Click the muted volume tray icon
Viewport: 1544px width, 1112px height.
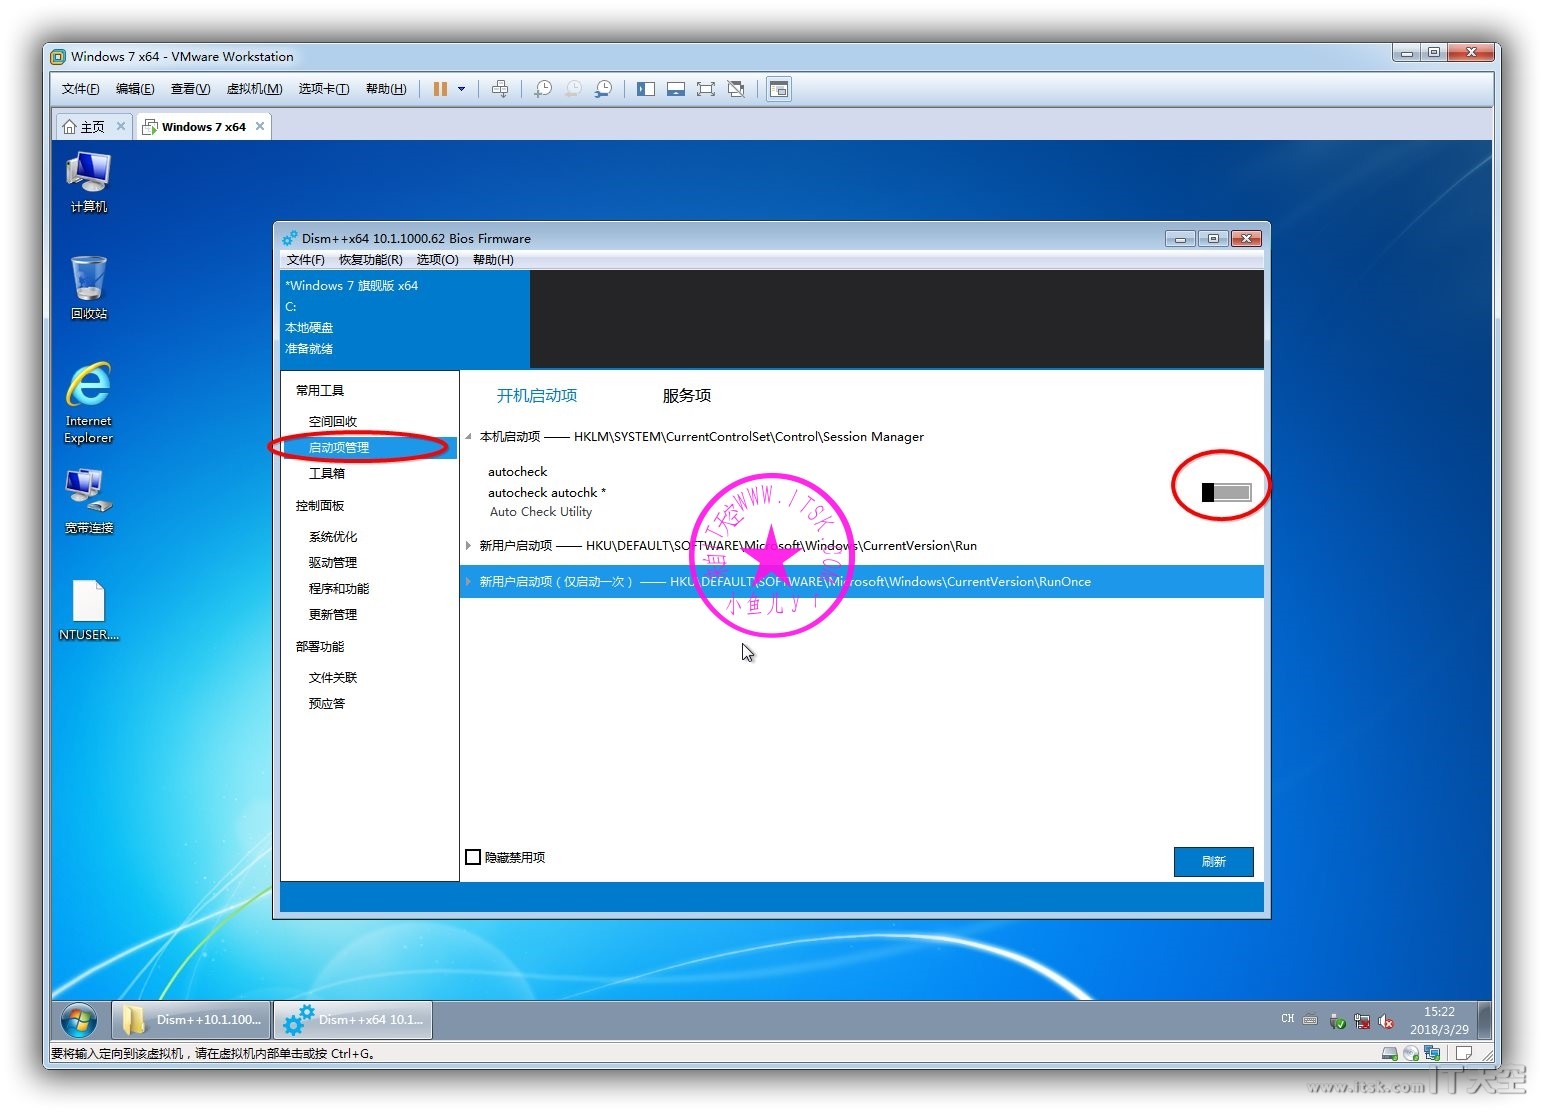(1386, 1021)
